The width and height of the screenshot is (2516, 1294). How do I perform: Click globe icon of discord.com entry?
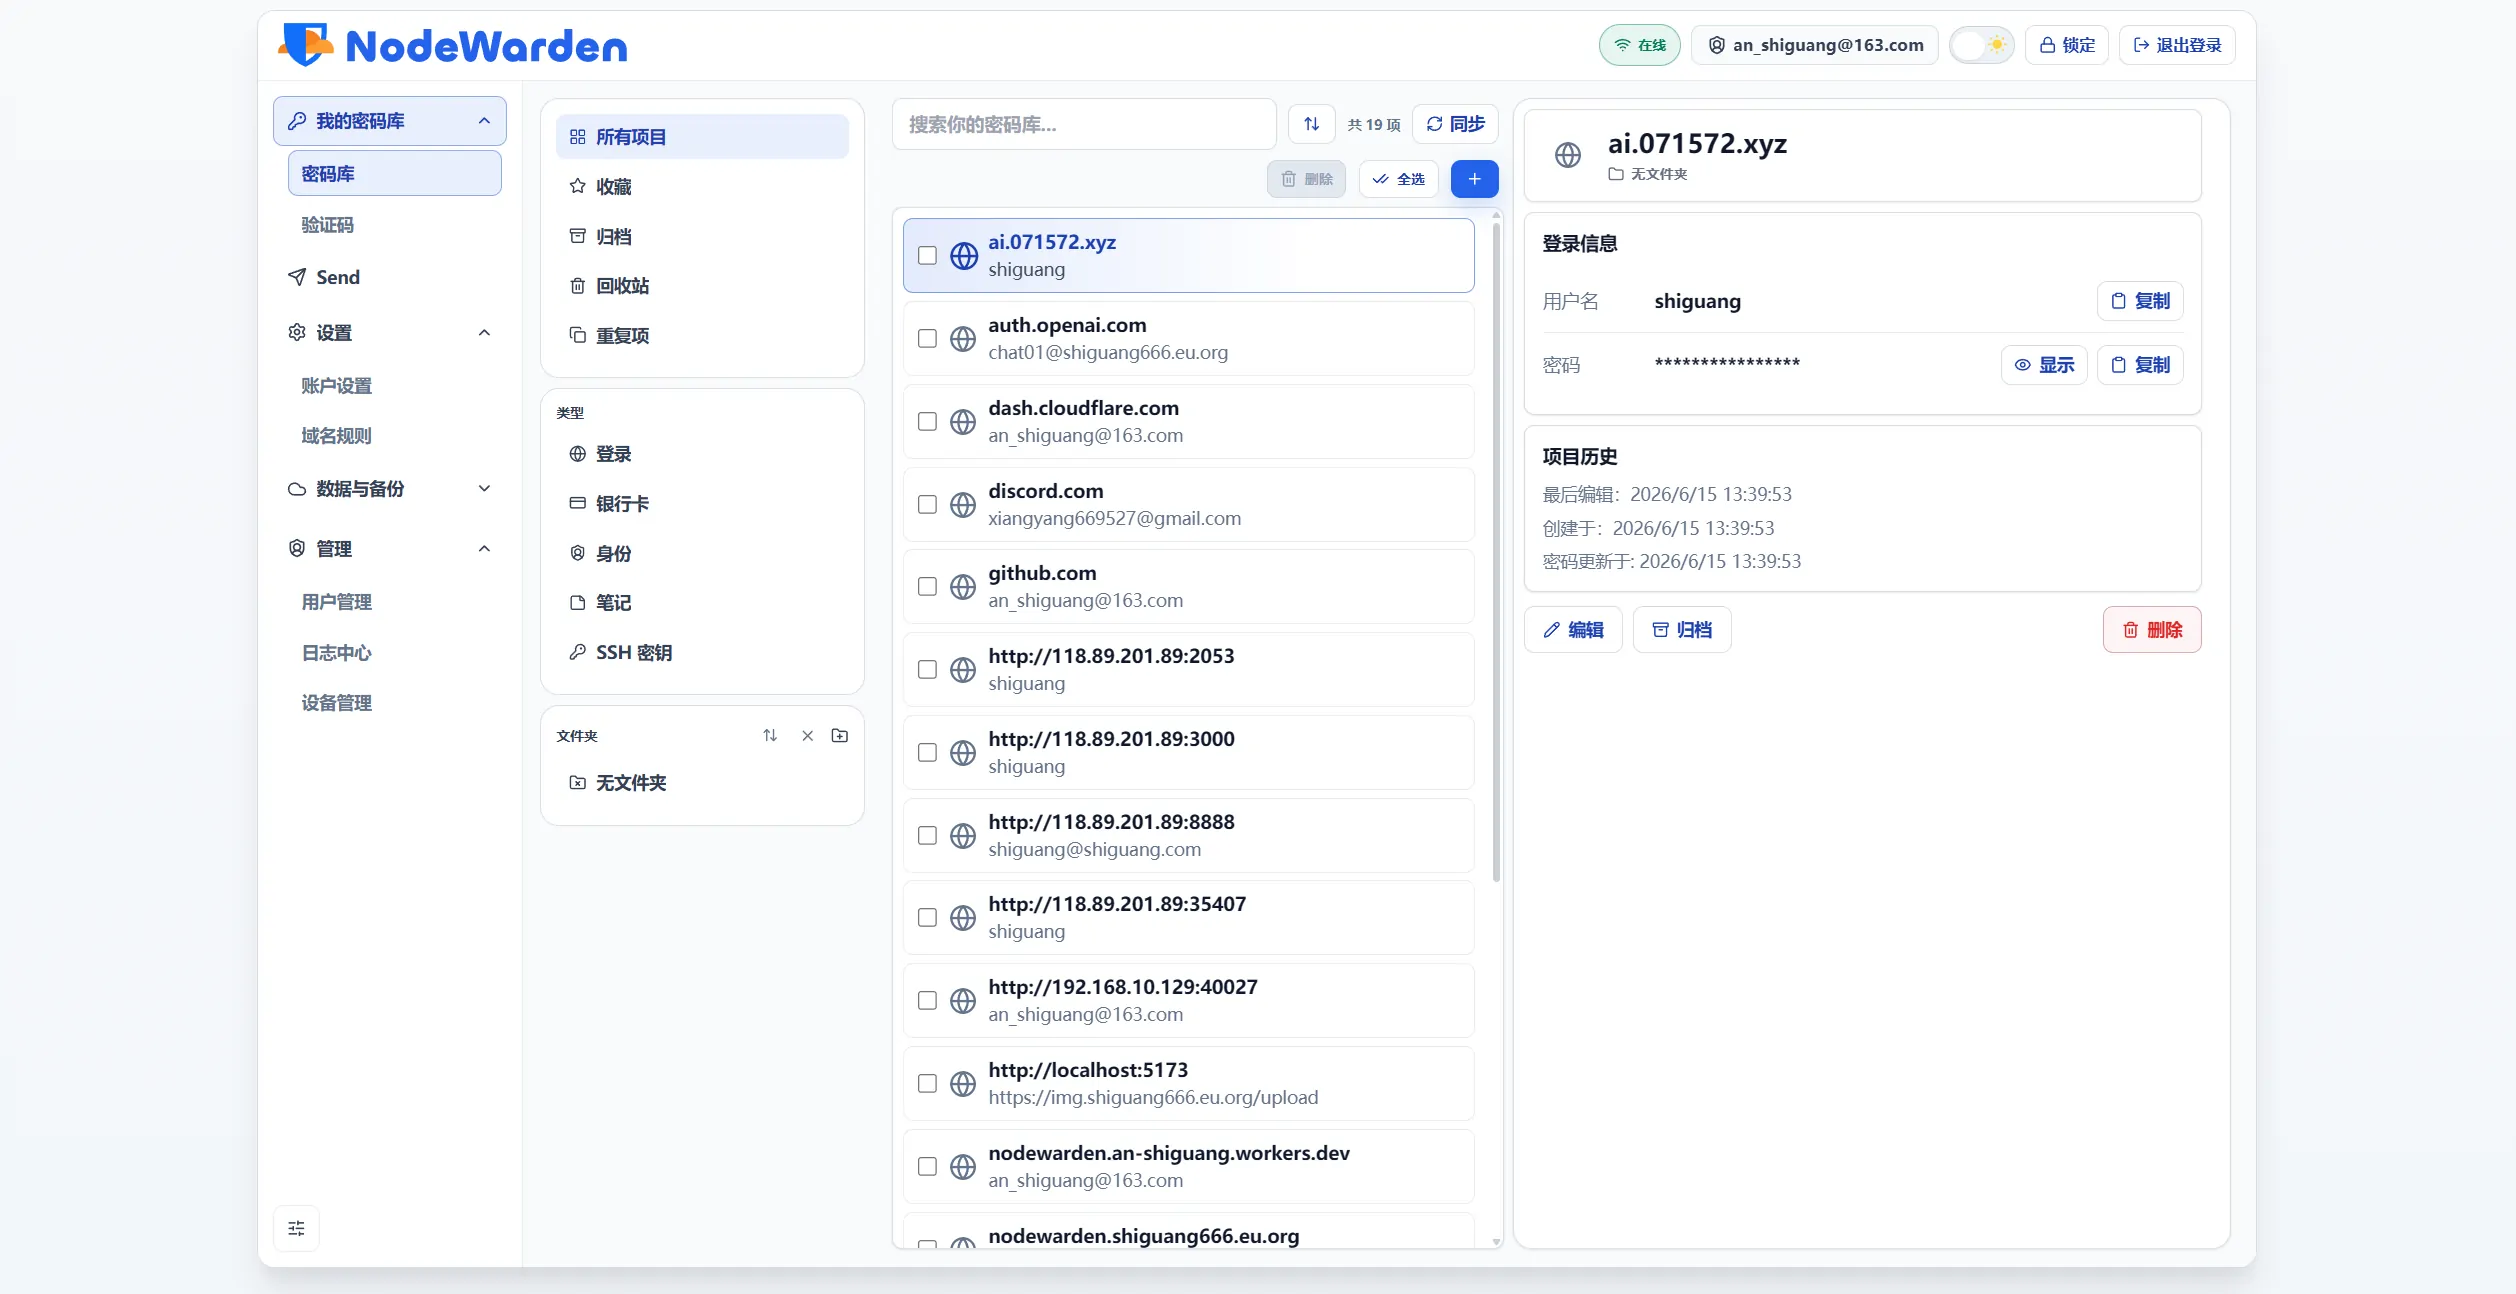pos(963,505)
